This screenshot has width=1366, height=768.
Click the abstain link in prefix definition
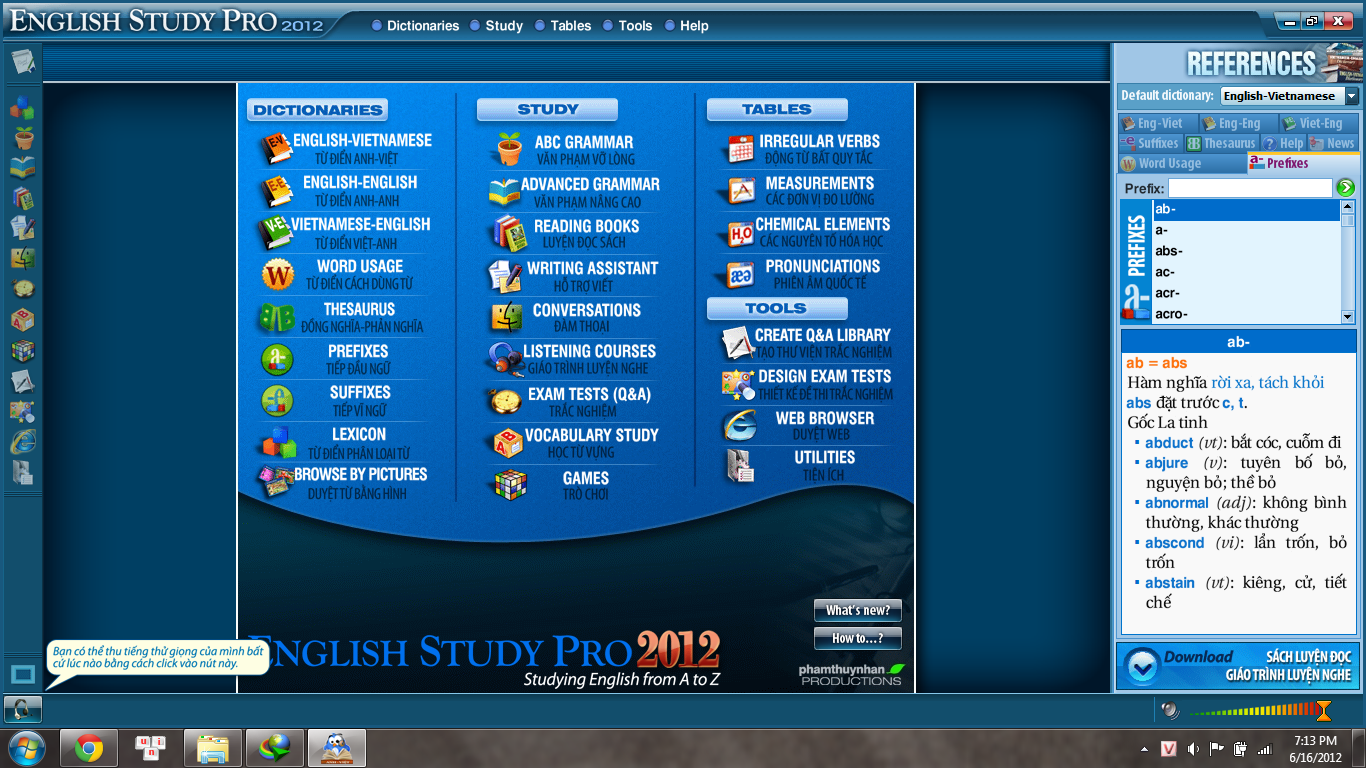click(1170, 582)
